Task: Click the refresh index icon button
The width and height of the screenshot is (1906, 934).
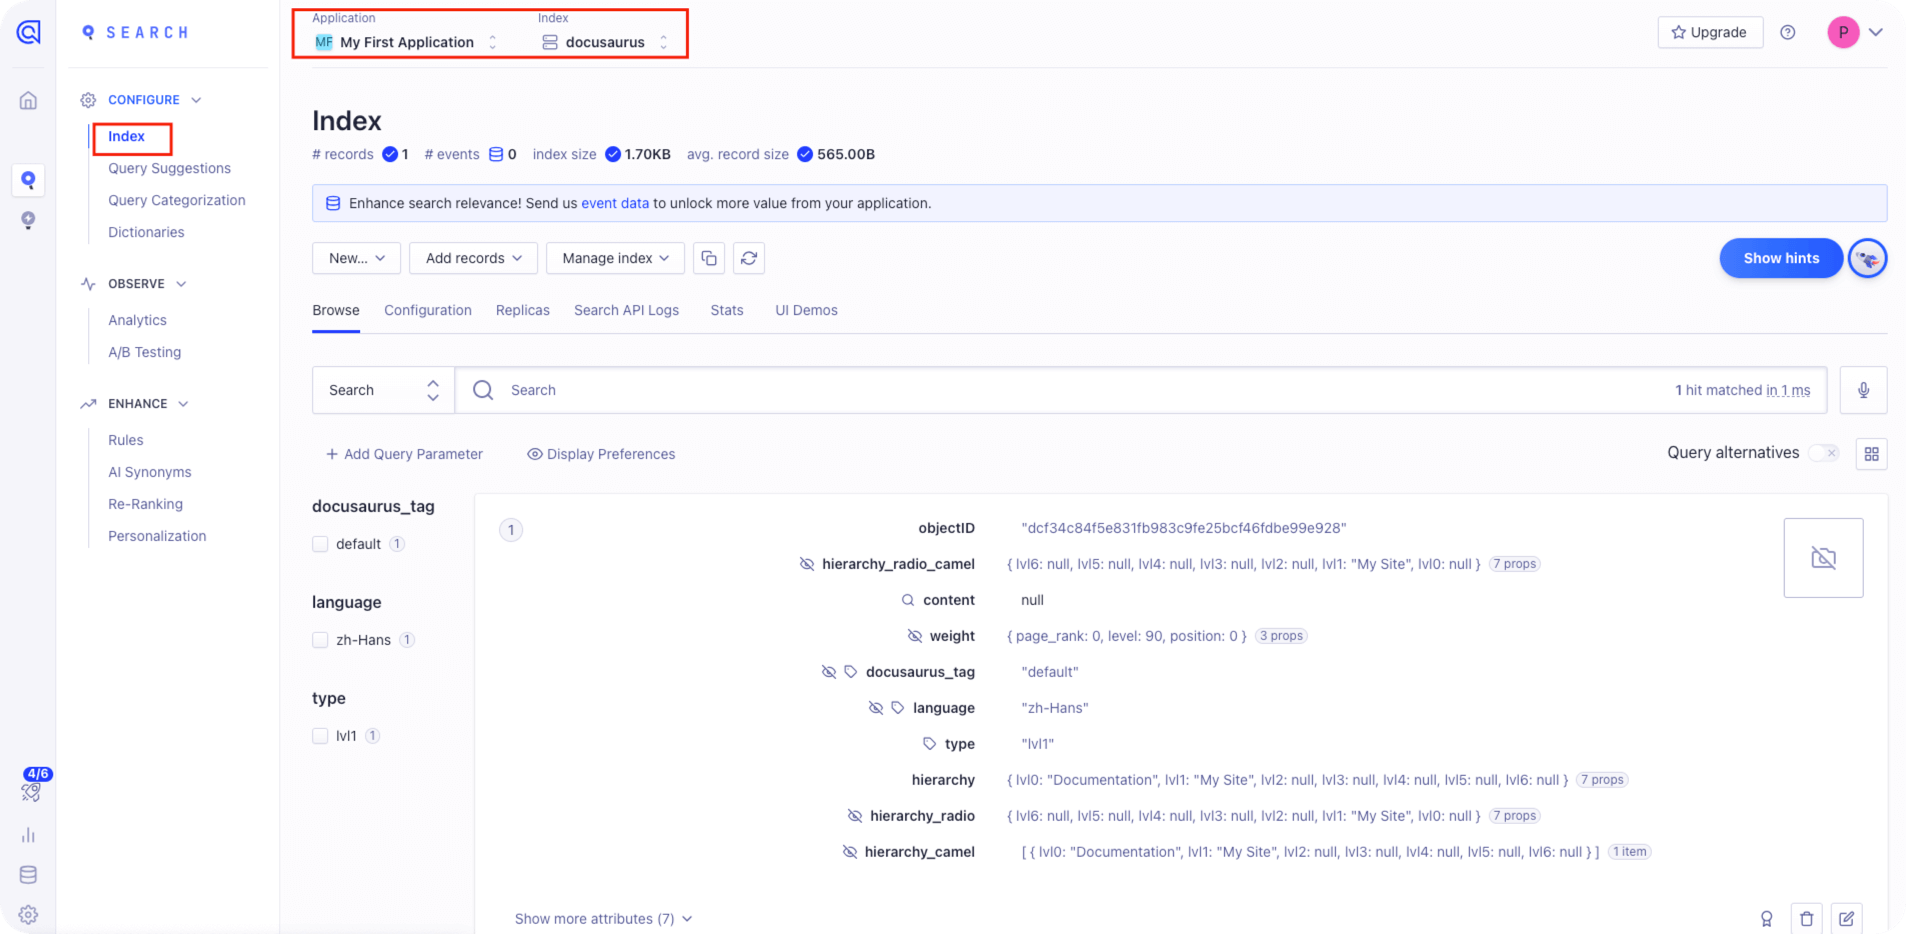Action: (x=749, y=258)
